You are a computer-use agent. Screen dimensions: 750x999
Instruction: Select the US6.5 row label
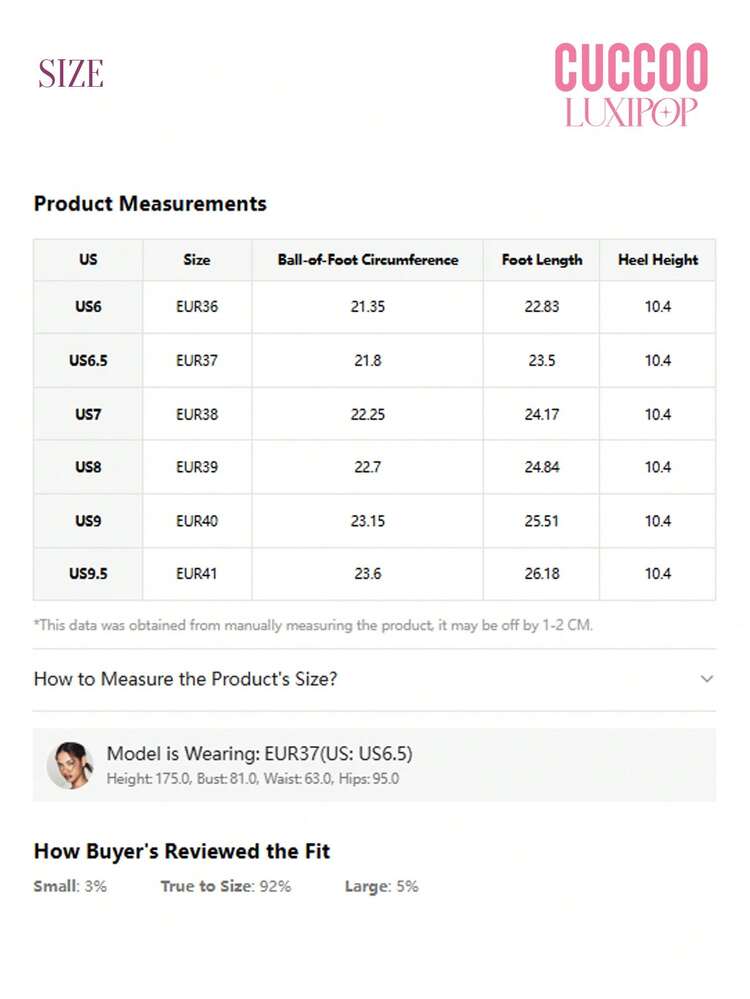pos(88,361)
